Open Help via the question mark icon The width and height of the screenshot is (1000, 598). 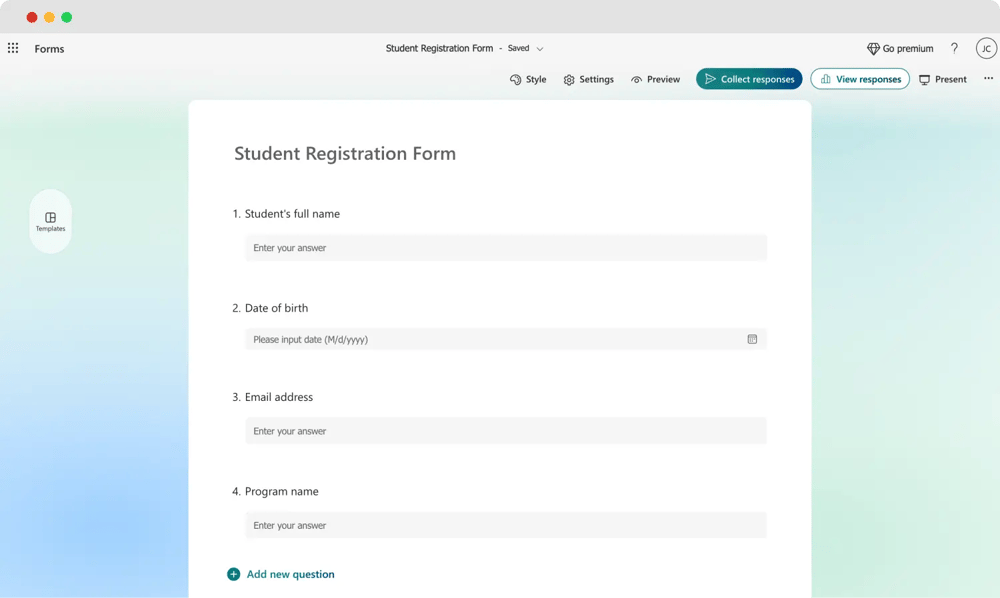(953, 48)
